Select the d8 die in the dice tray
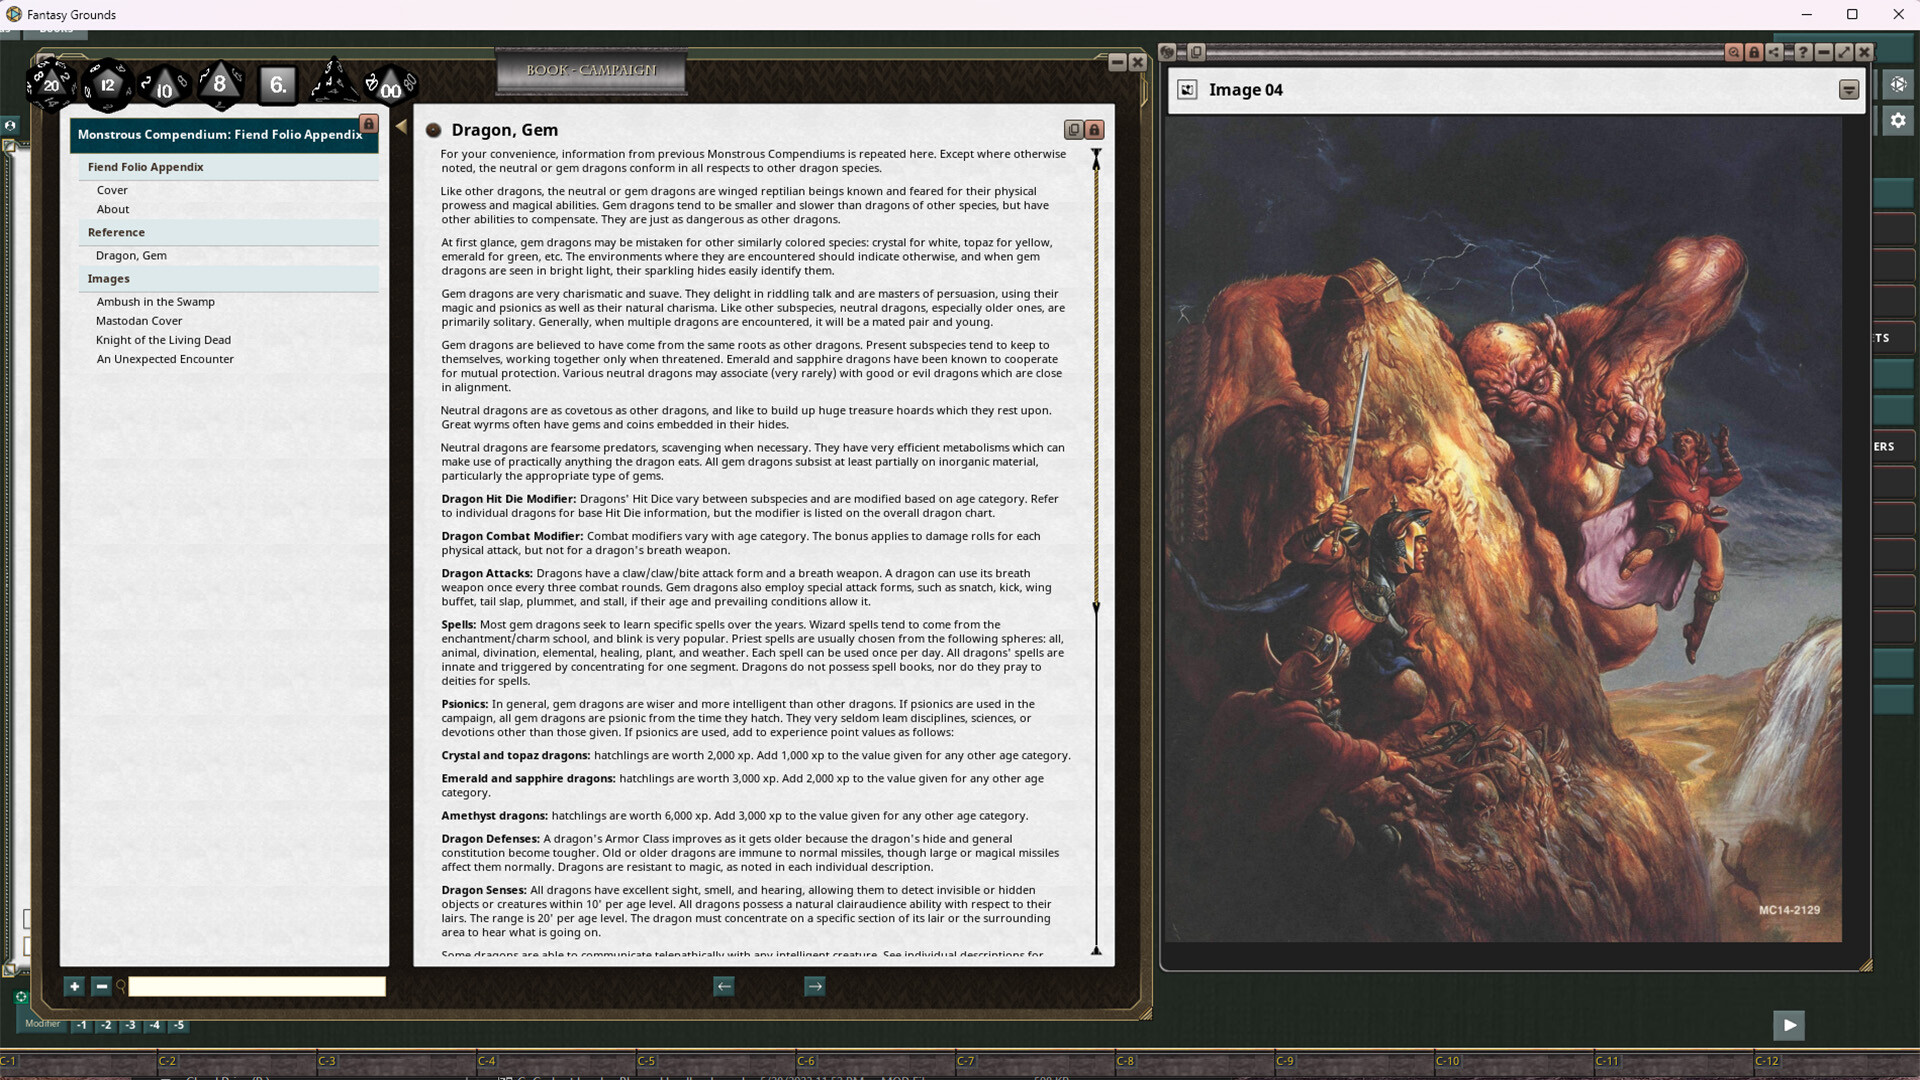This screenshot has height=1080, width=1920. [x=220, y=84]
